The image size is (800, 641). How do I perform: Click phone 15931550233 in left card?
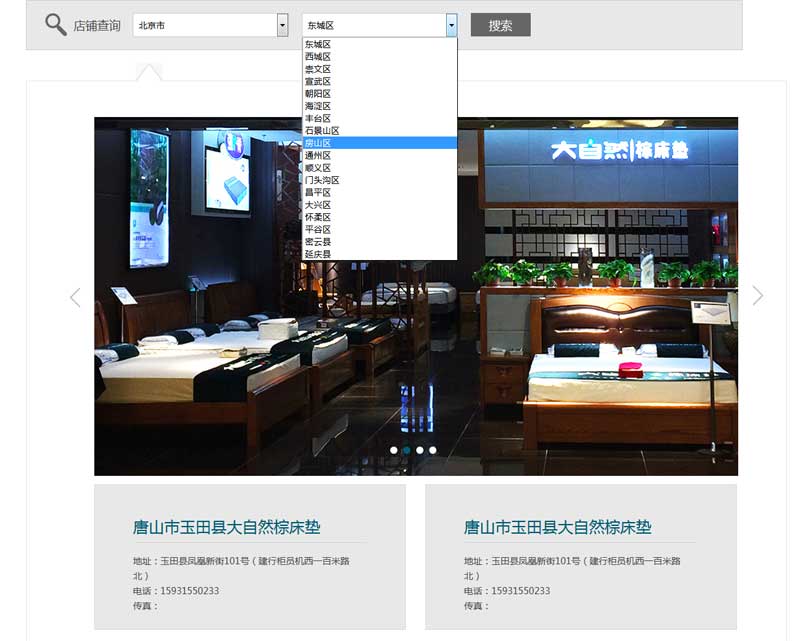(x=190, y=590)
